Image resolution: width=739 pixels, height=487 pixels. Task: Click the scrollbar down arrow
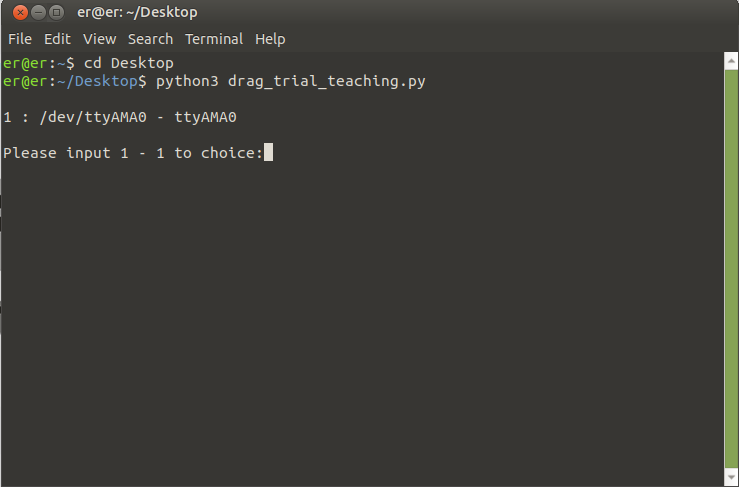click(730, 478)
